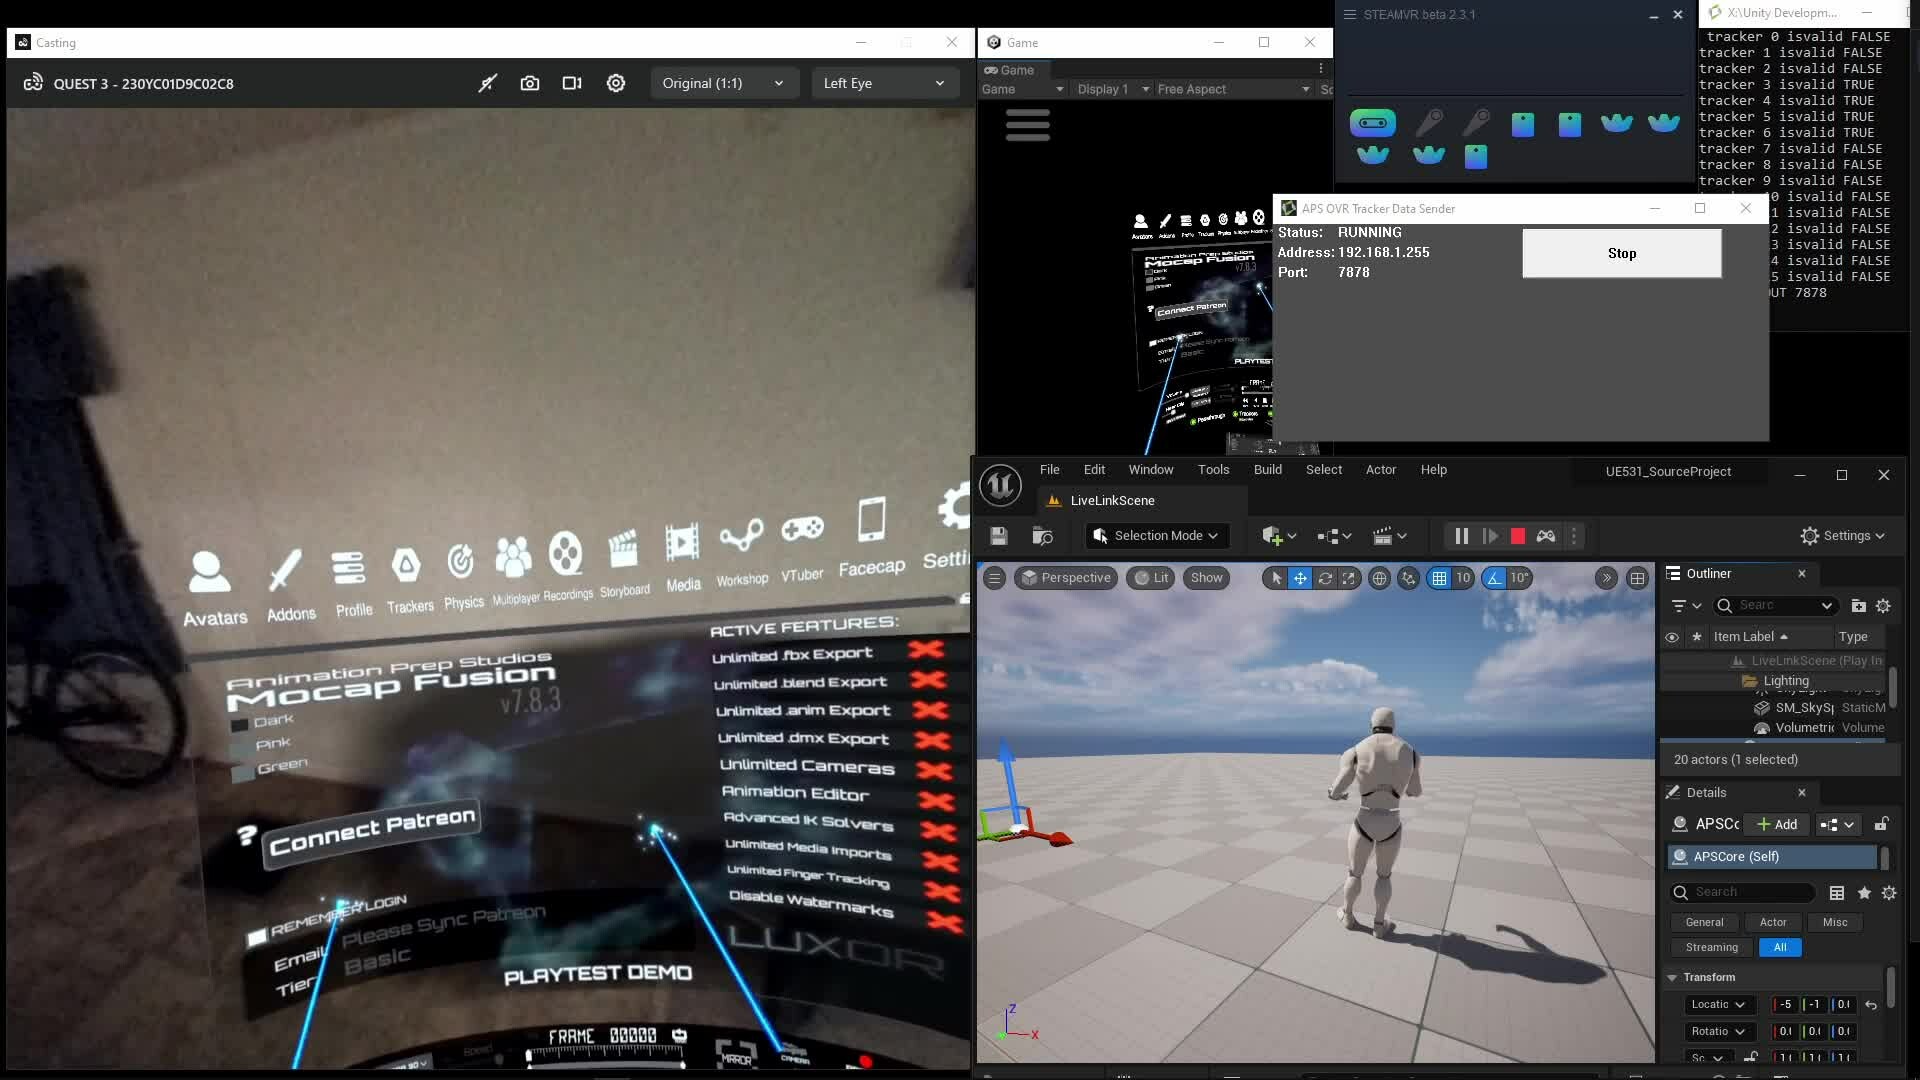This screenshot has width=1920, height=1080.
Task: Click the Quick Add to project icon
Action: [1273, 536]
